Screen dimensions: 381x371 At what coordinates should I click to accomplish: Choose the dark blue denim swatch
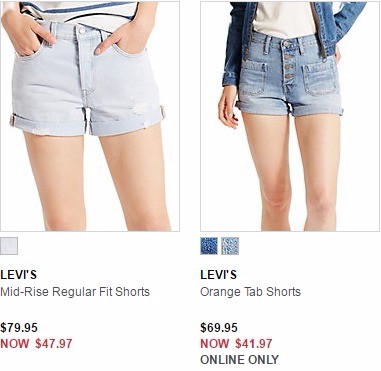pos(209,246)
